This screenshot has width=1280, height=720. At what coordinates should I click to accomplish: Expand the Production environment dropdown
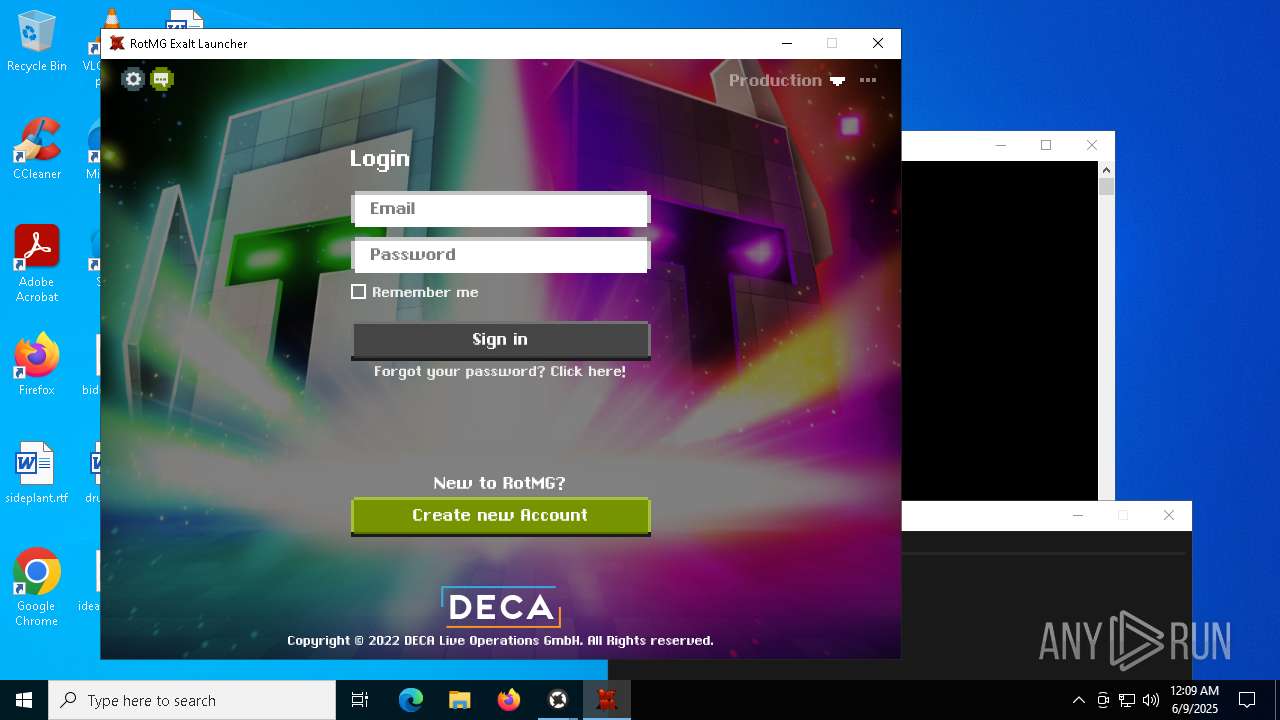coord(787,80)
